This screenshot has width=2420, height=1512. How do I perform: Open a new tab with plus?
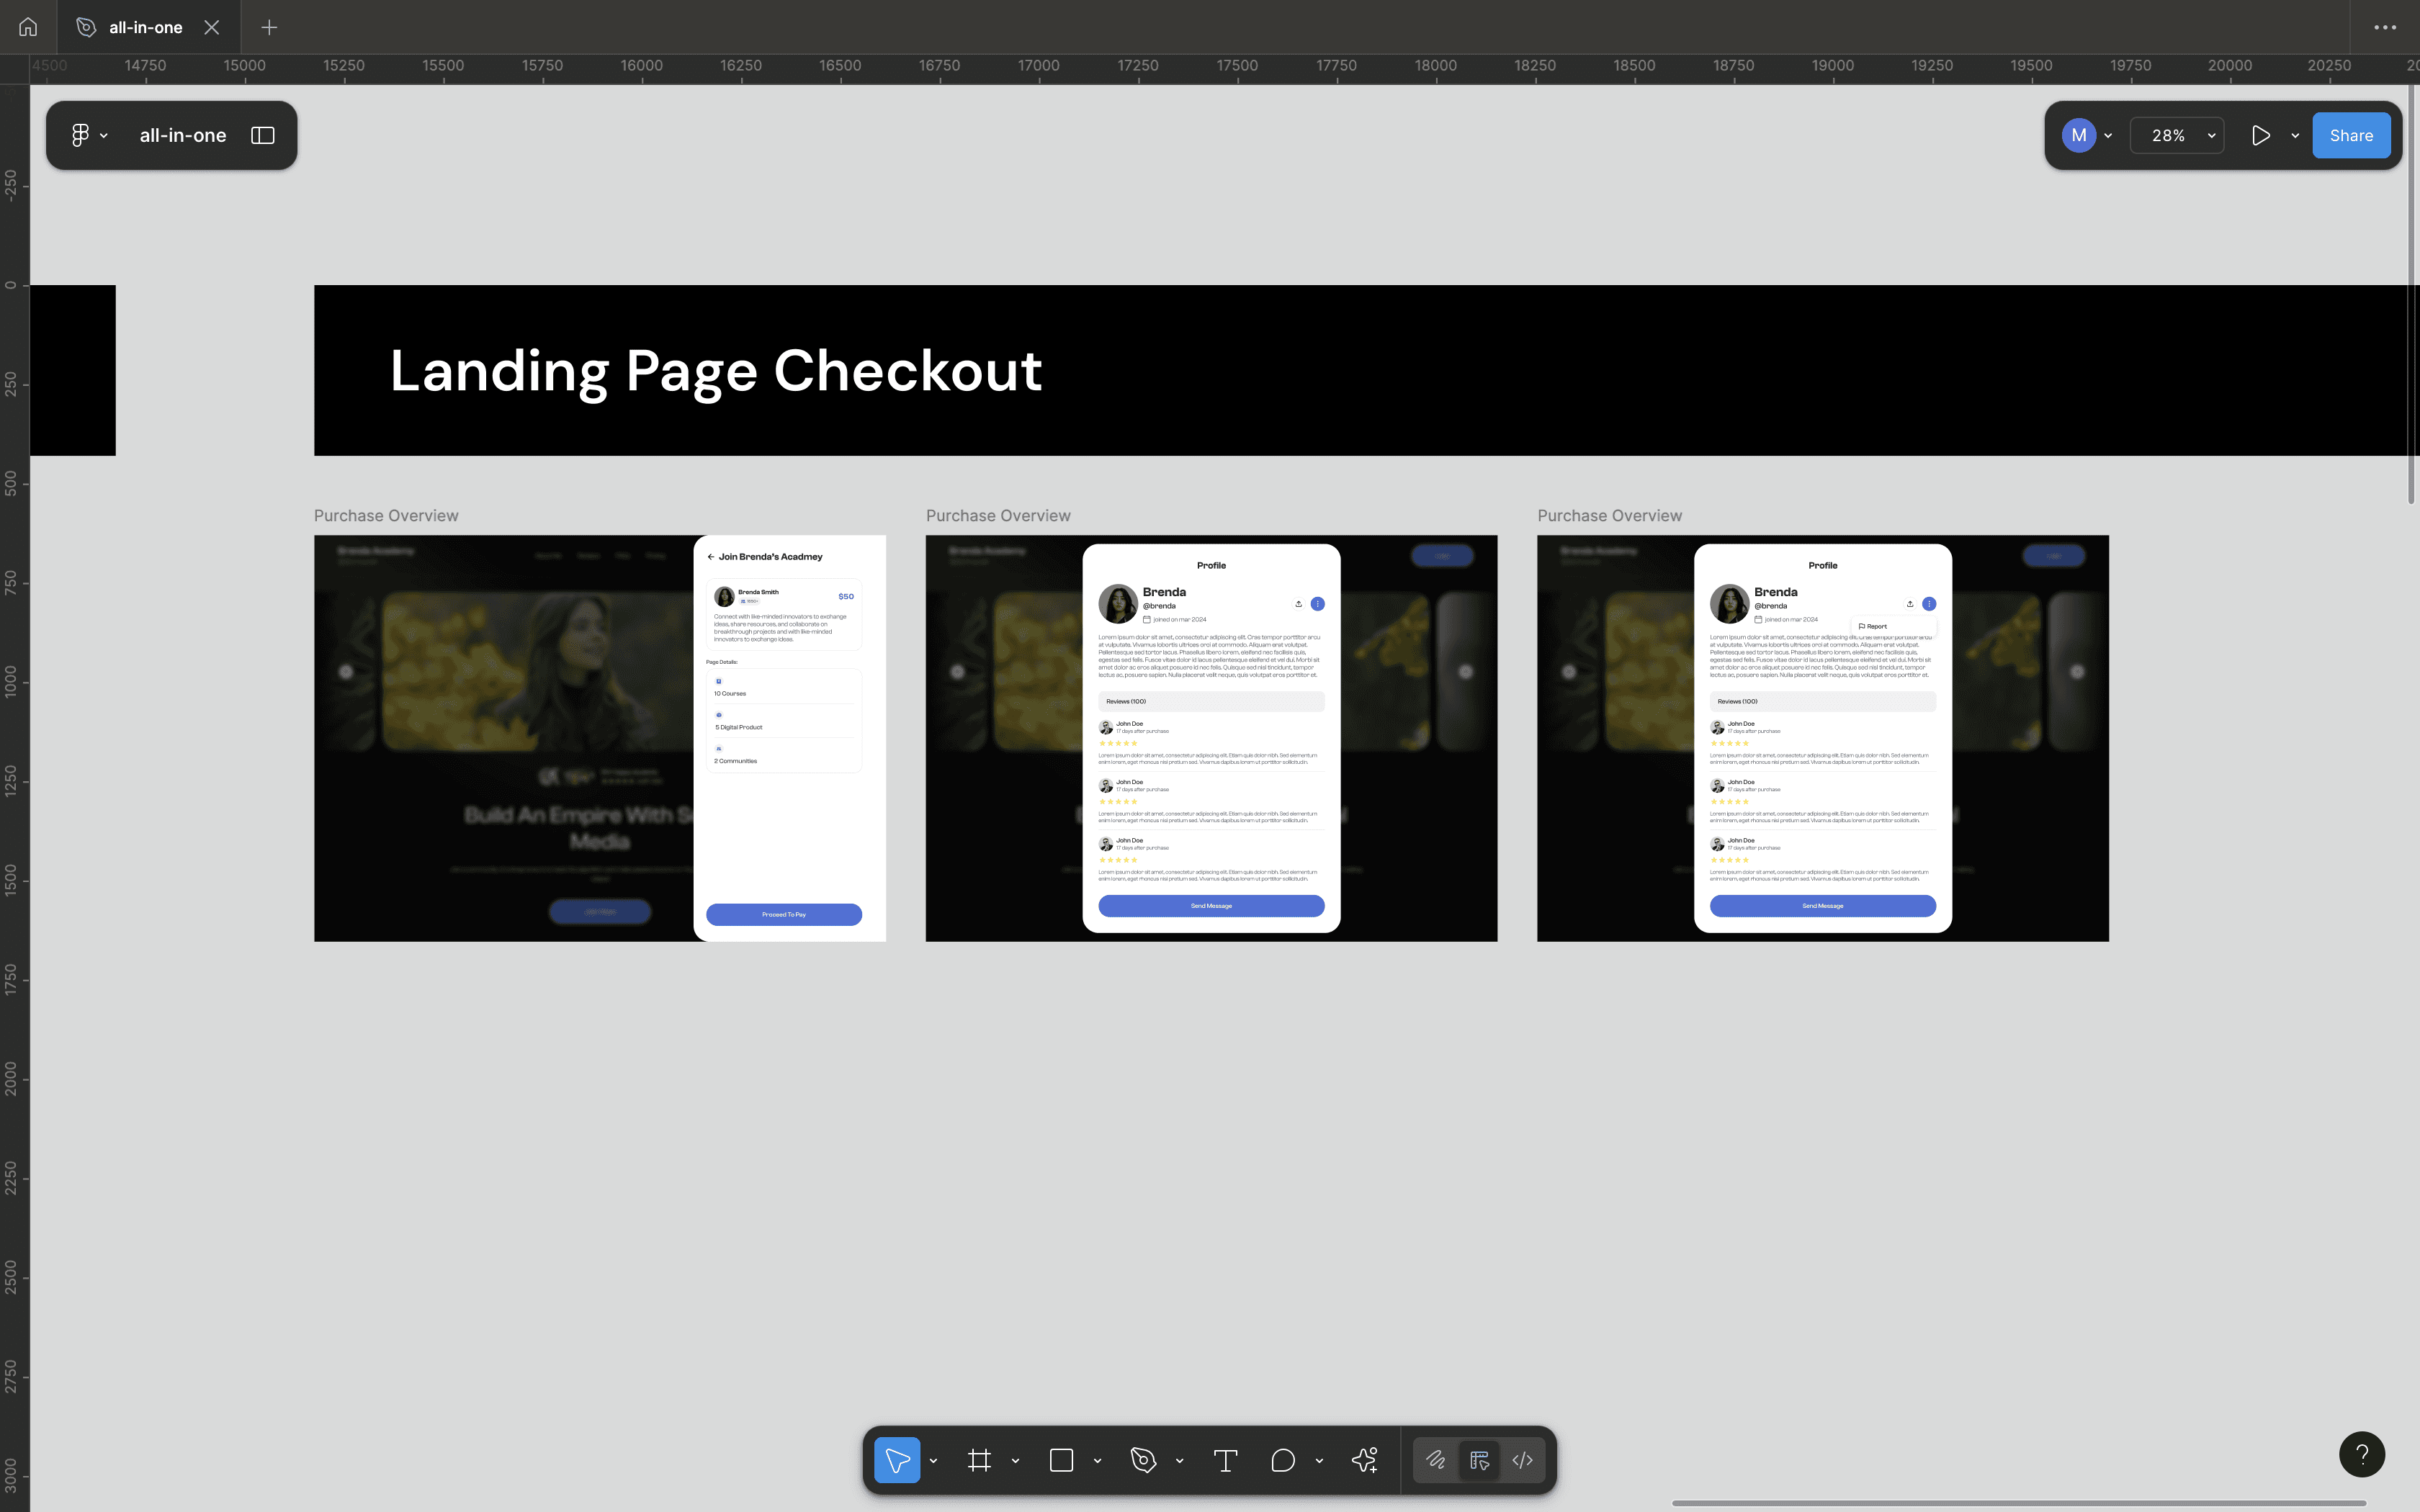coord(269,27)
